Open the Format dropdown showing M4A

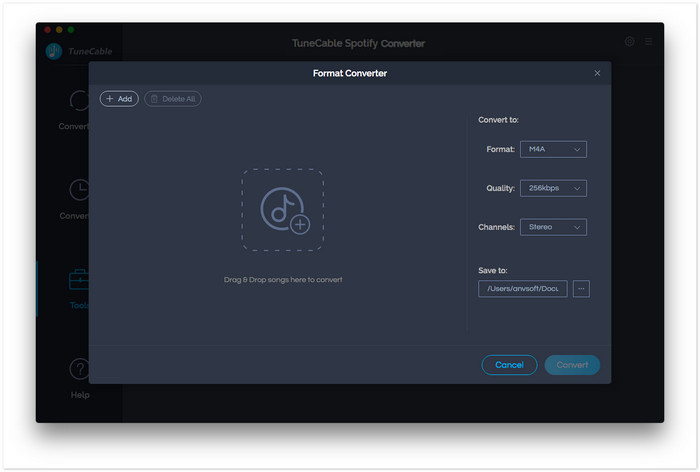coord(553,149)
